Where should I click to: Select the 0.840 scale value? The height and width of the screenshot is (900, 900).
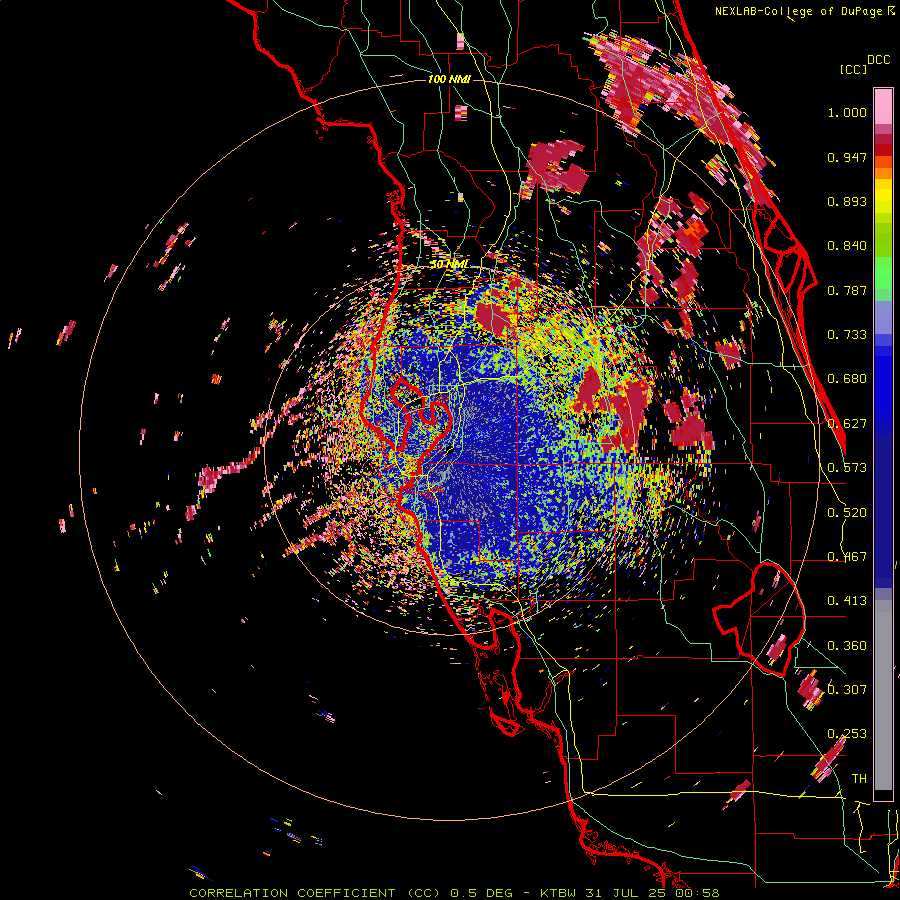(x=847, y=246)
